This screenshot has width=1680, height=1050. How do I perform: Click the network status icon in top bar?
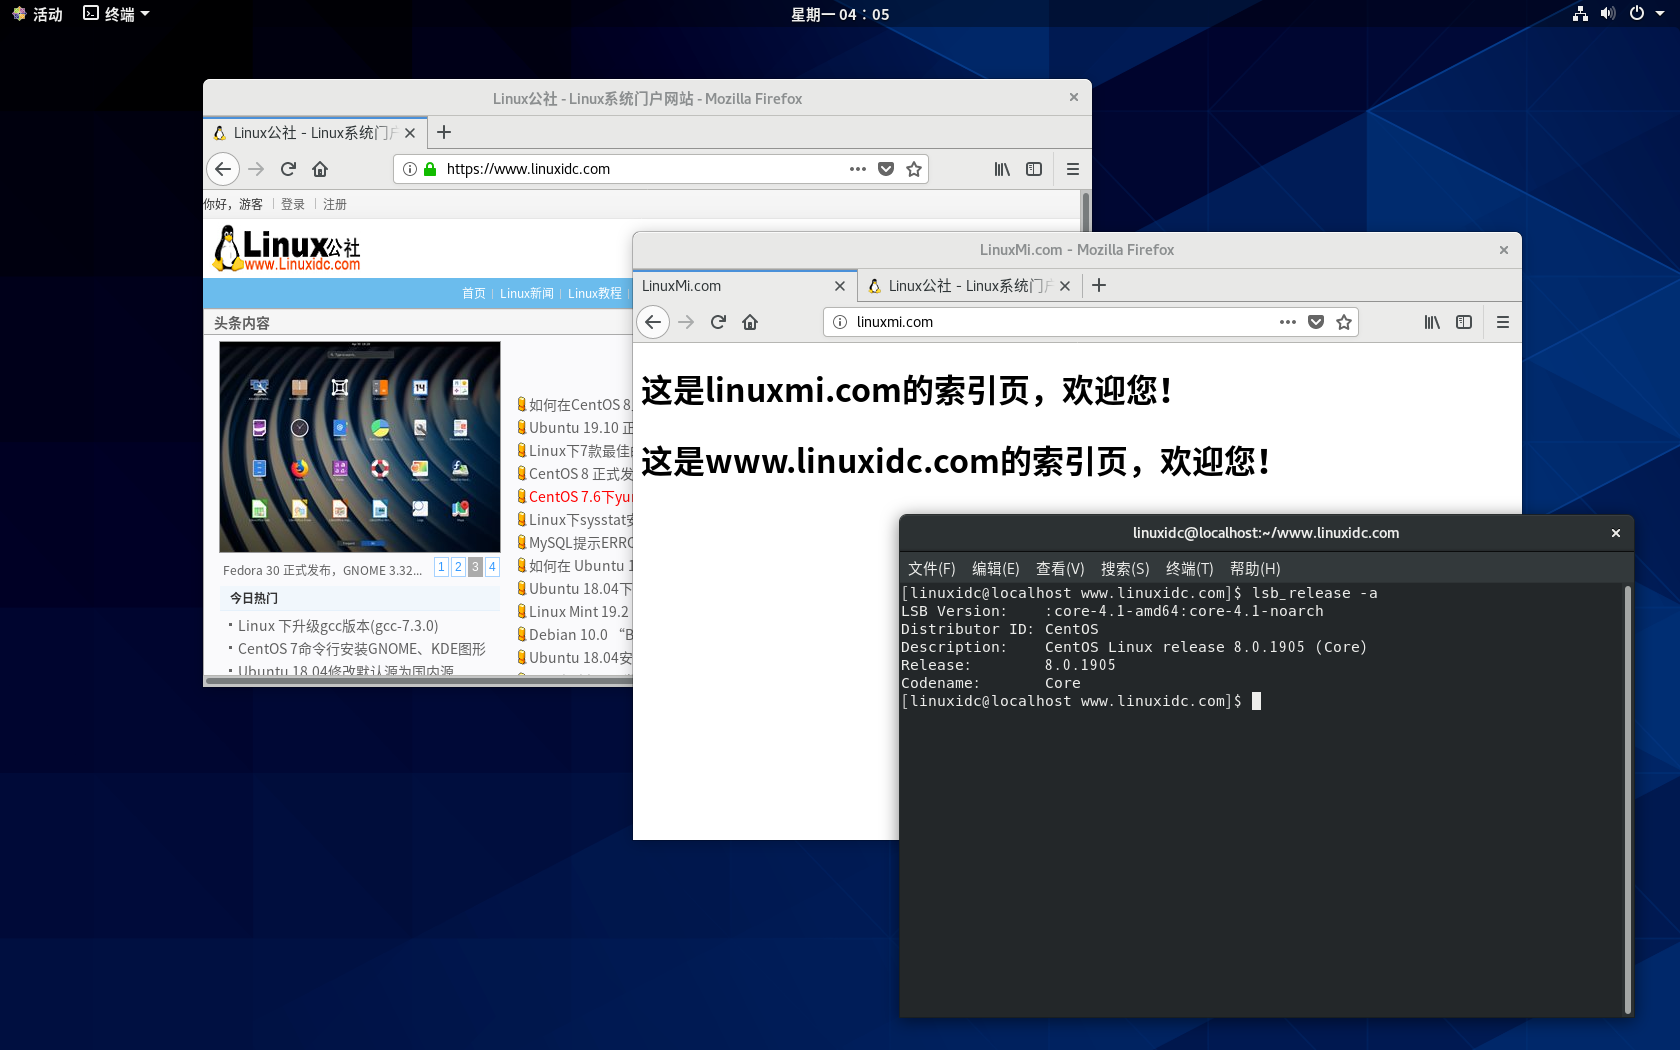(x=1579, y=14)
